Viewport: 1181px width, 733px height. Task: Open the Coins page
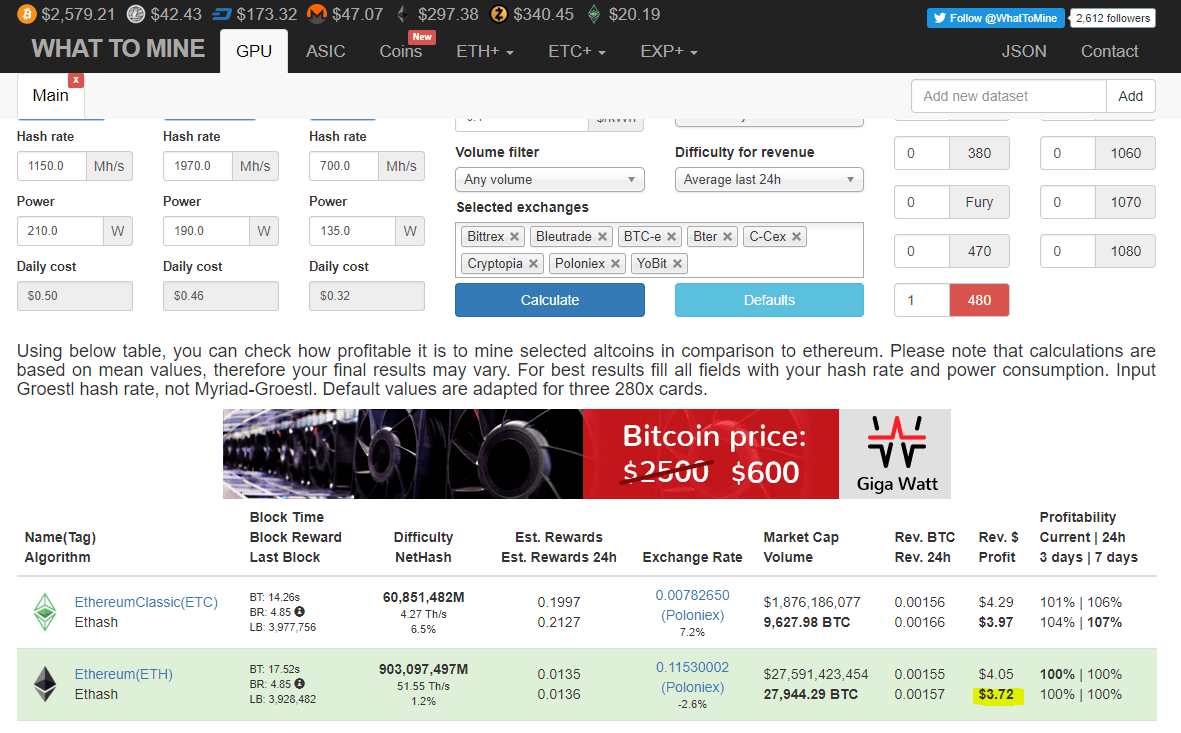(x=401, y=51)
